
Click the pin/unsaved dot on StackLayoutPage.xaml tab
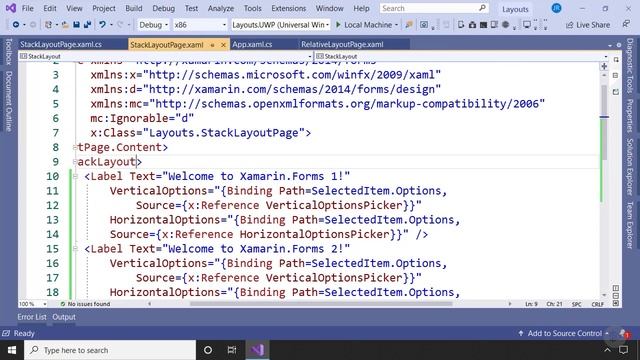(x=213, y=45)
